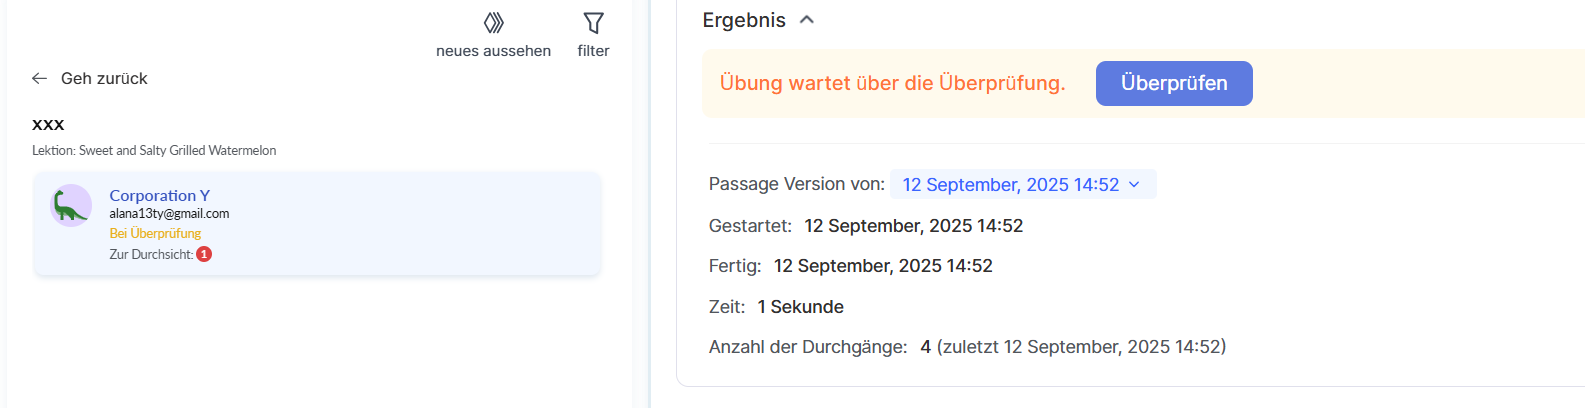The image size is (1585, 408).
Task: Click the email alana13ty@gmail.com
Action: point(169,214)
